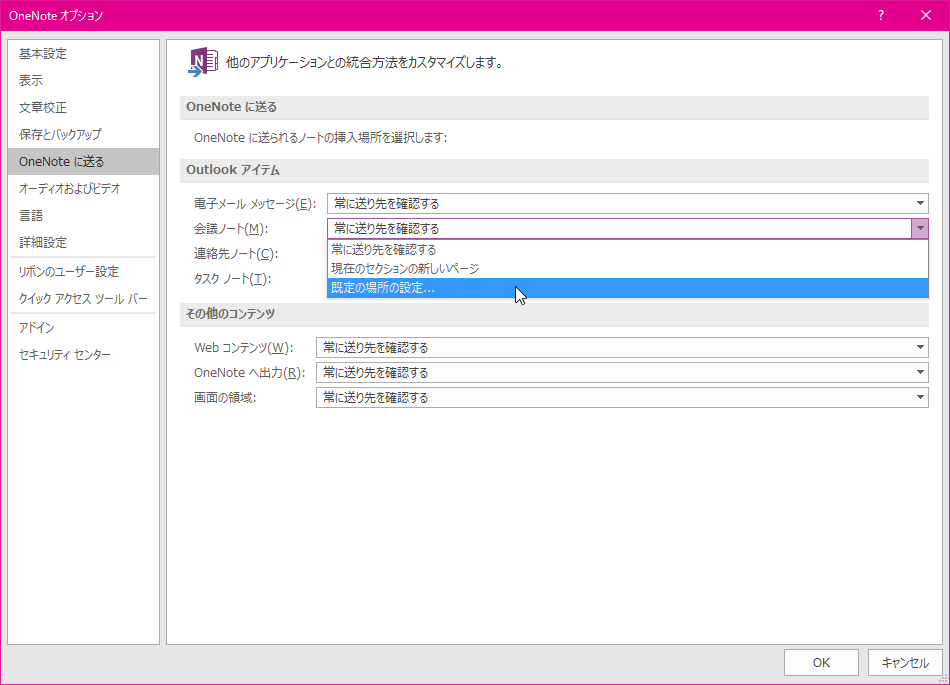Open the 詳細設定 category
Image resolution: width=950 pixels, height=685 pixels.
(x=83, y=242)
